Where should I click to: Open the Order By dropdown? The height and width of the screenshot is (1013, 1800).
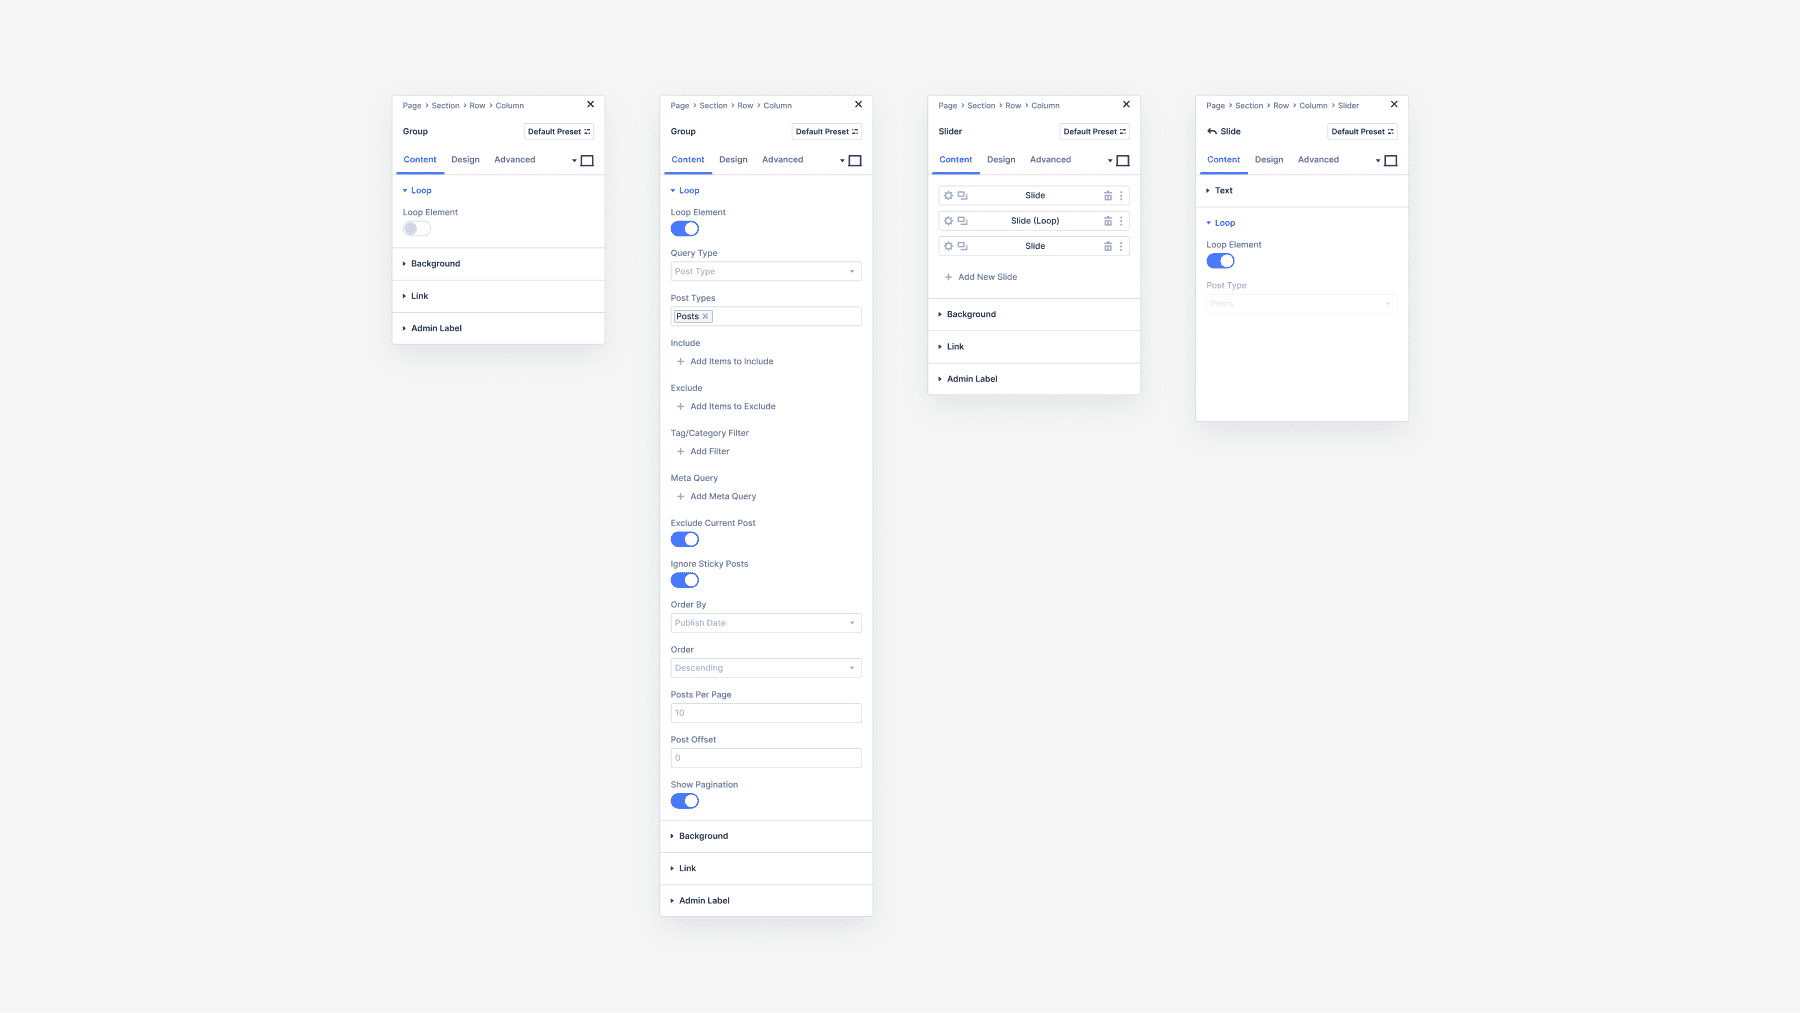click(x=766, y=623)
